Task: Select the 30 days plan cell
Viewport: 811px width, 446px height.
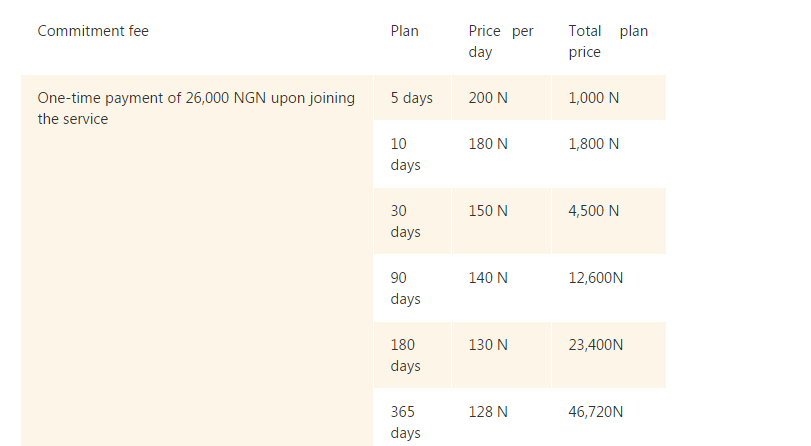Action: [x=405, y=221]
